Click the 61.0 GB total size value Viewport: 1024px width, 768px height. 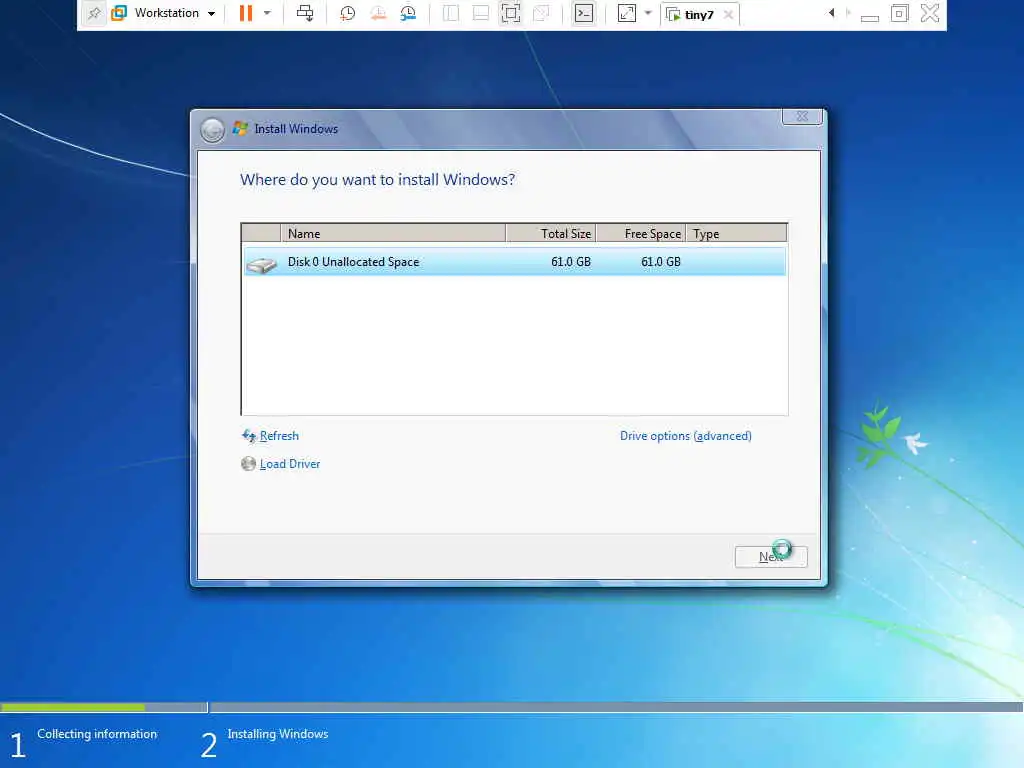coord(571,262)
